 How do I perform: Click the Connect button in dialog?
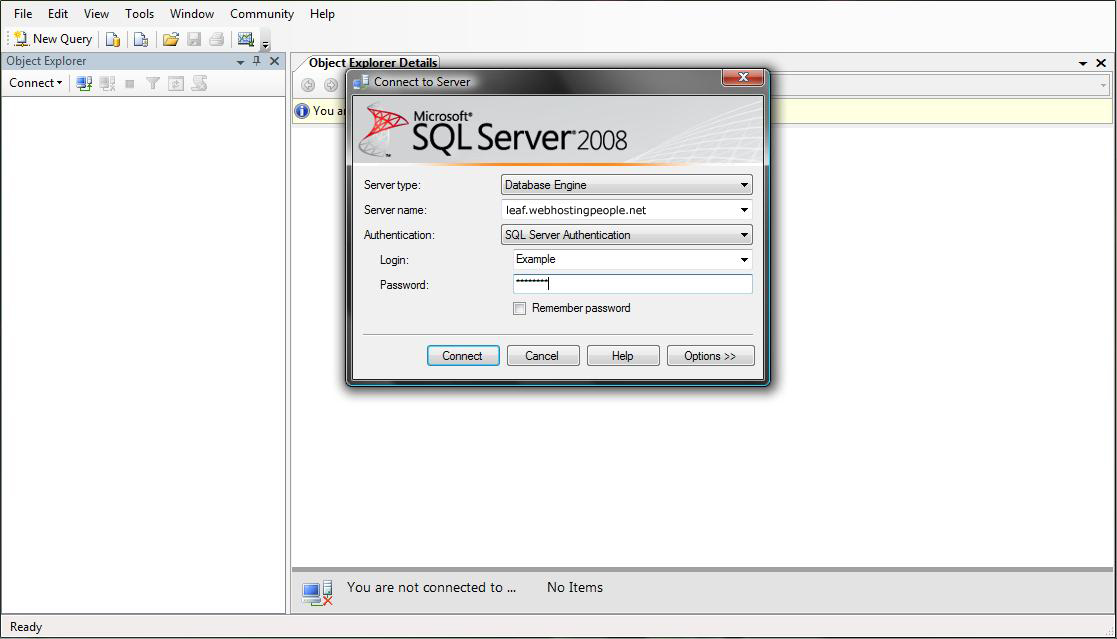pyautogui.click(x=463, y=355)
